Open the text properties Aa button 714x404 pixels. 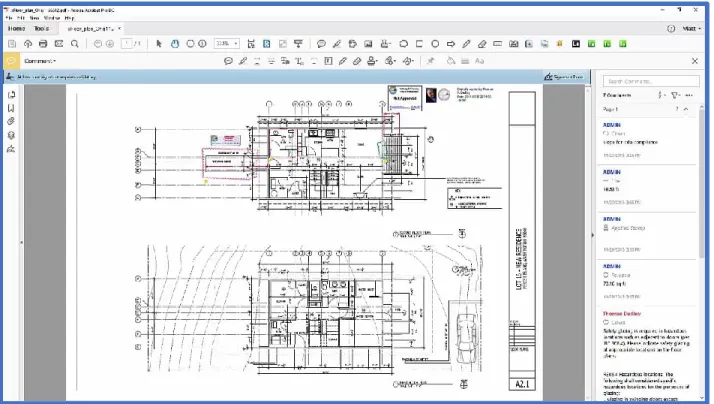click(479, 61)
